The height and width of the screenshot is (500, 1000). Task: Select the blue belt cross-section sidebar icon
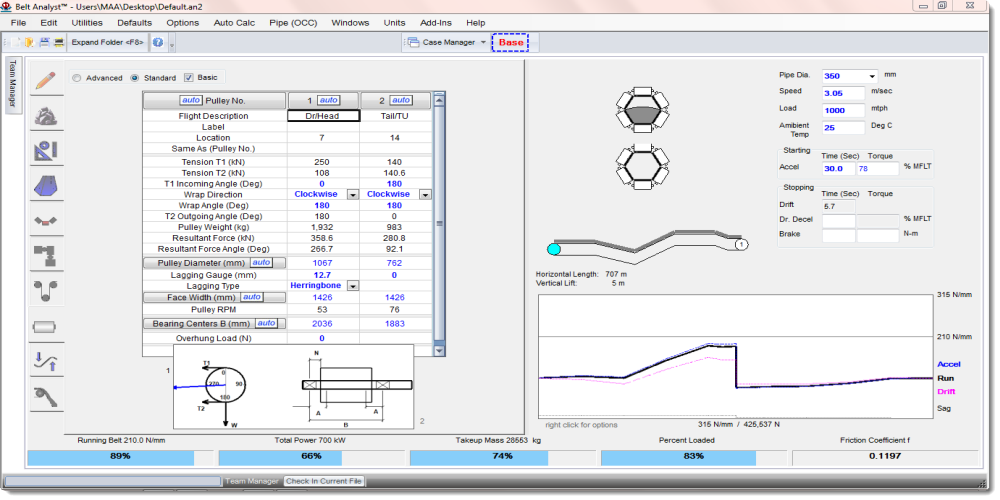point(46,186)
